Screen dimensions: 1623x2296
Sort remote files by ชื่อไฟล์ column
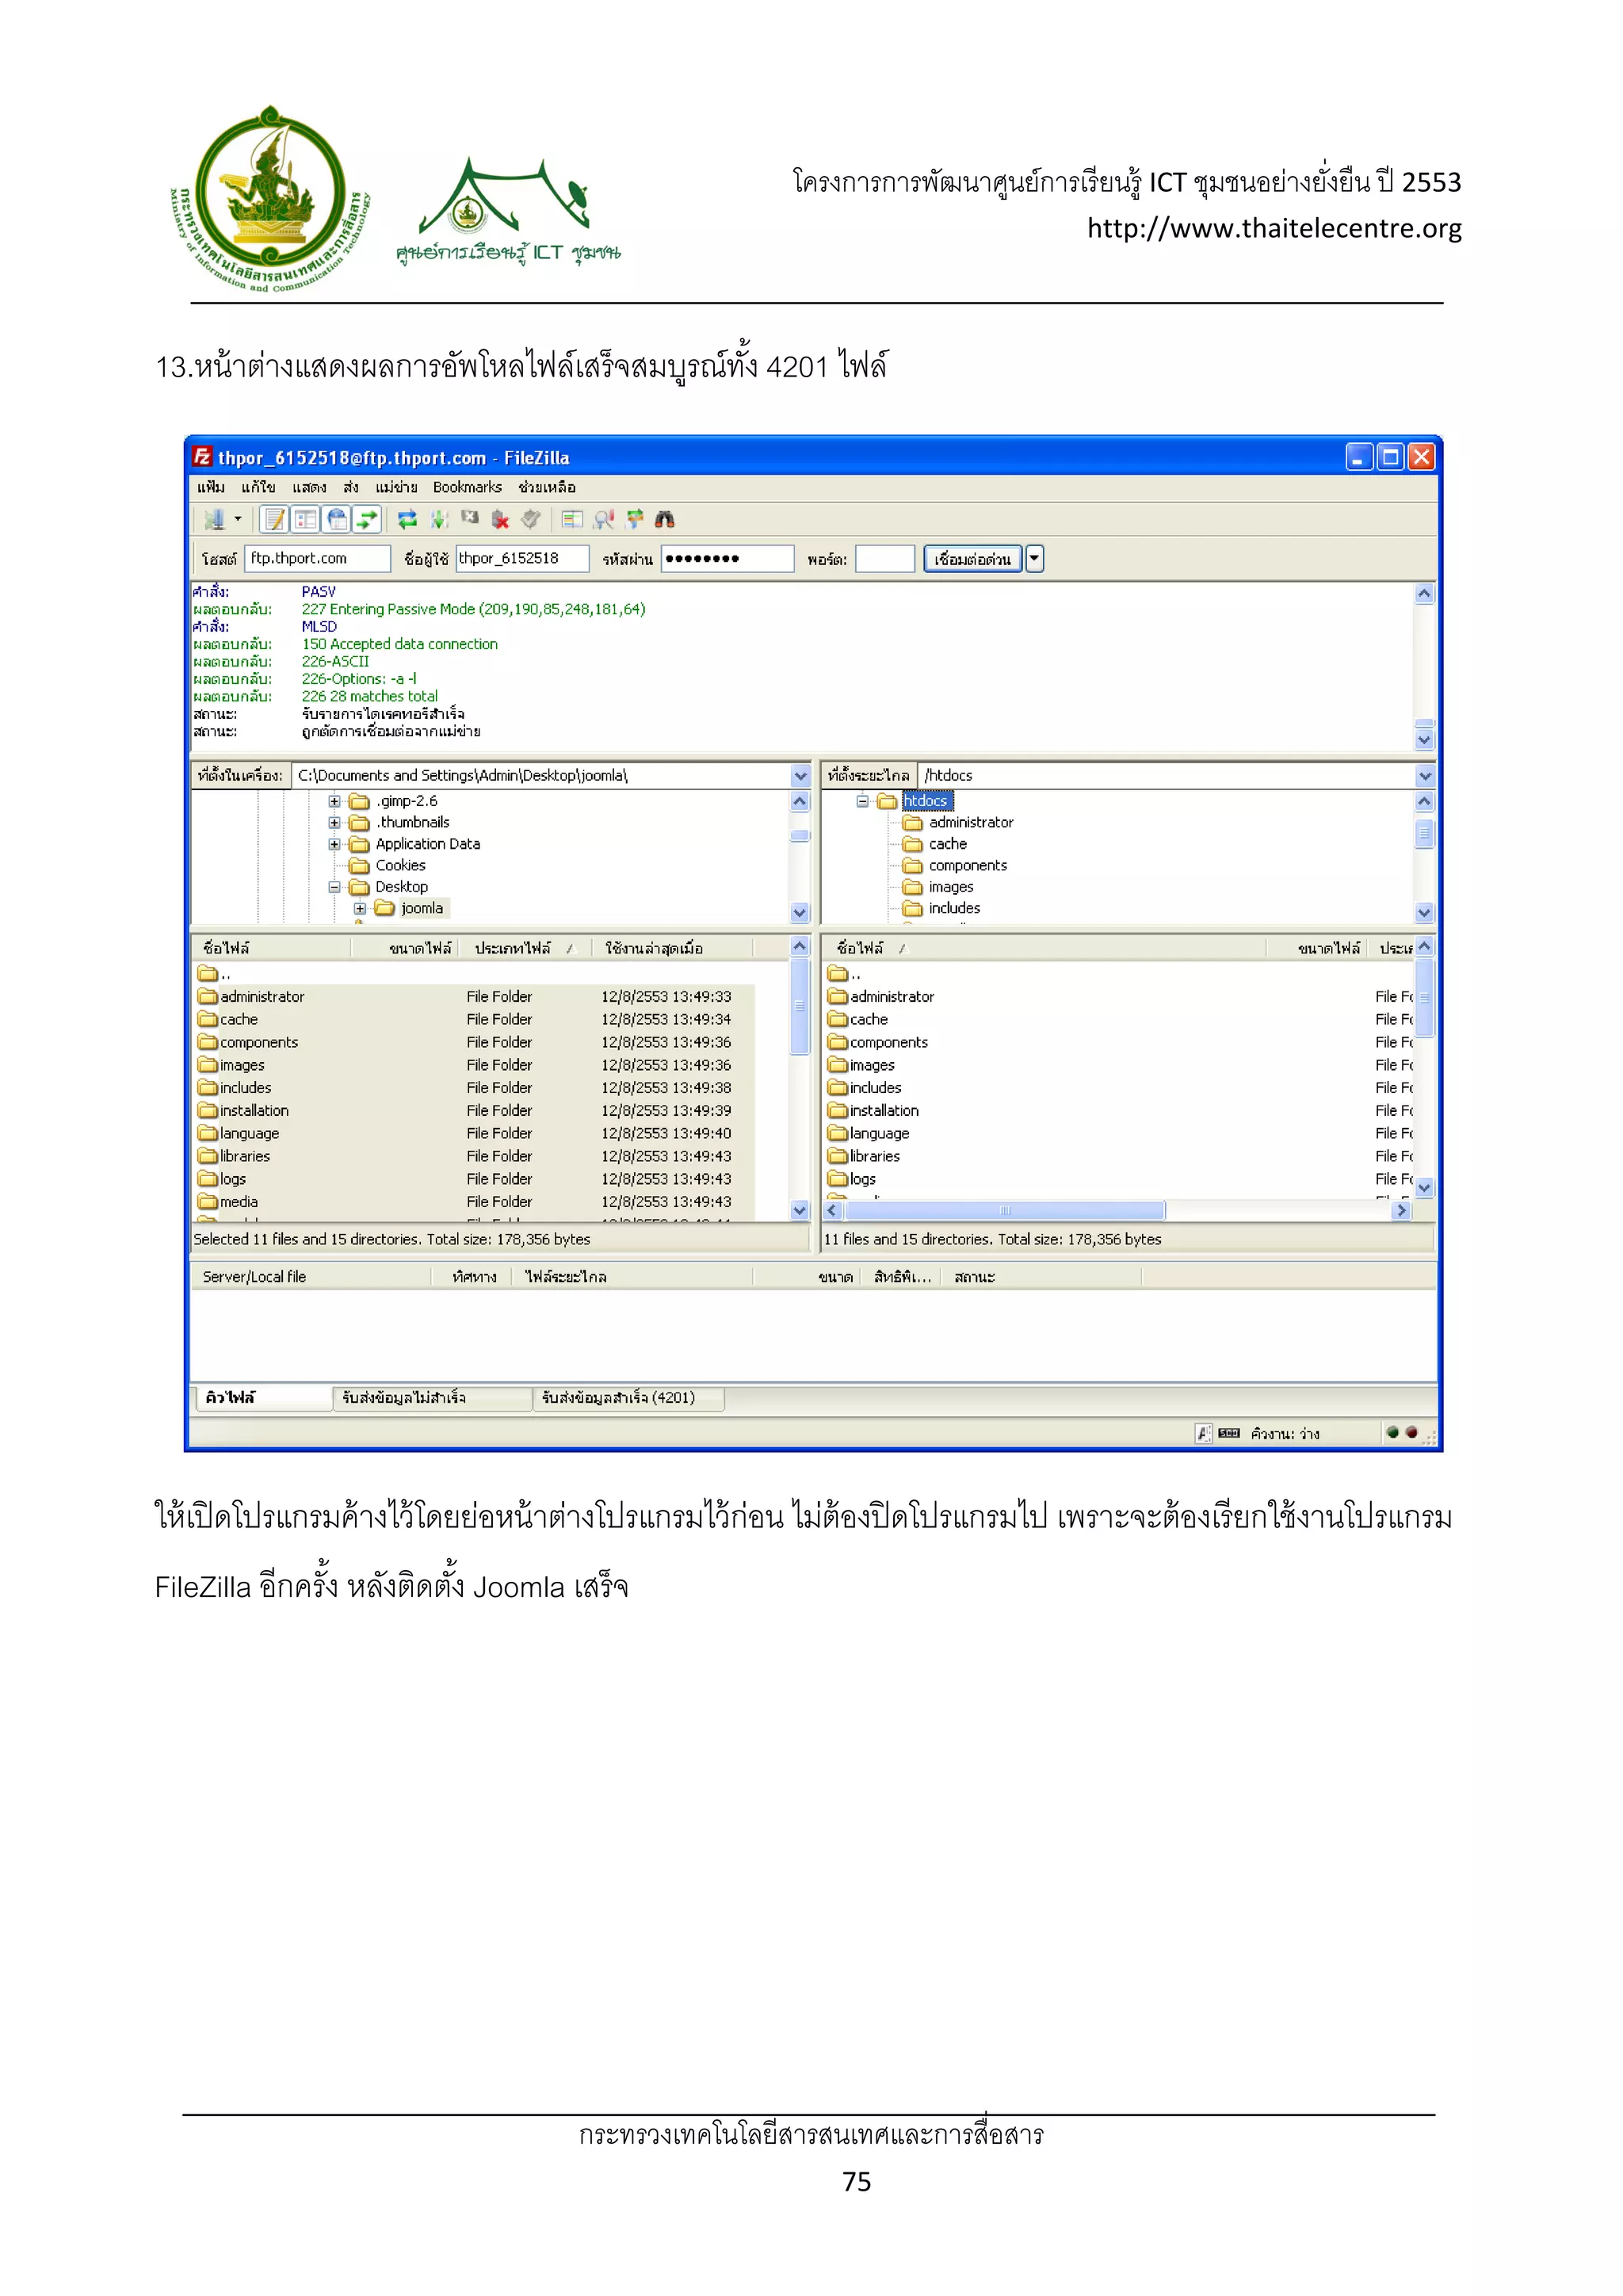[x=1043, y=948]
